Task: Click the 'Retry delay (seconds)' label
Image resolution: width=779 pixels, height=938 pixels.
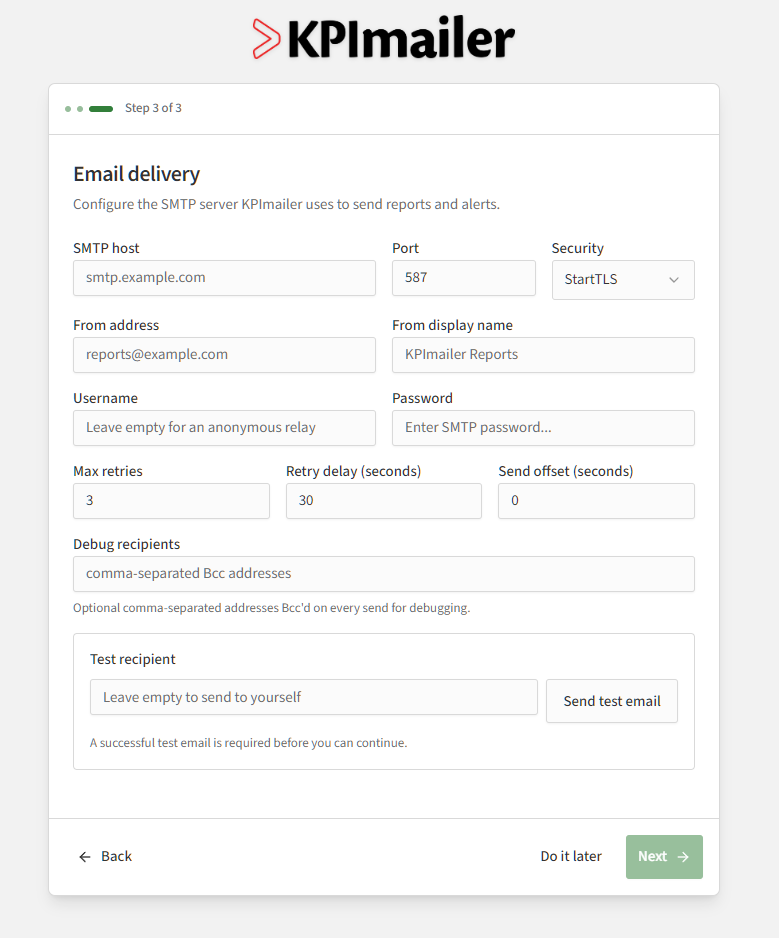Action: pyautogui.click(x=354, y=471)
